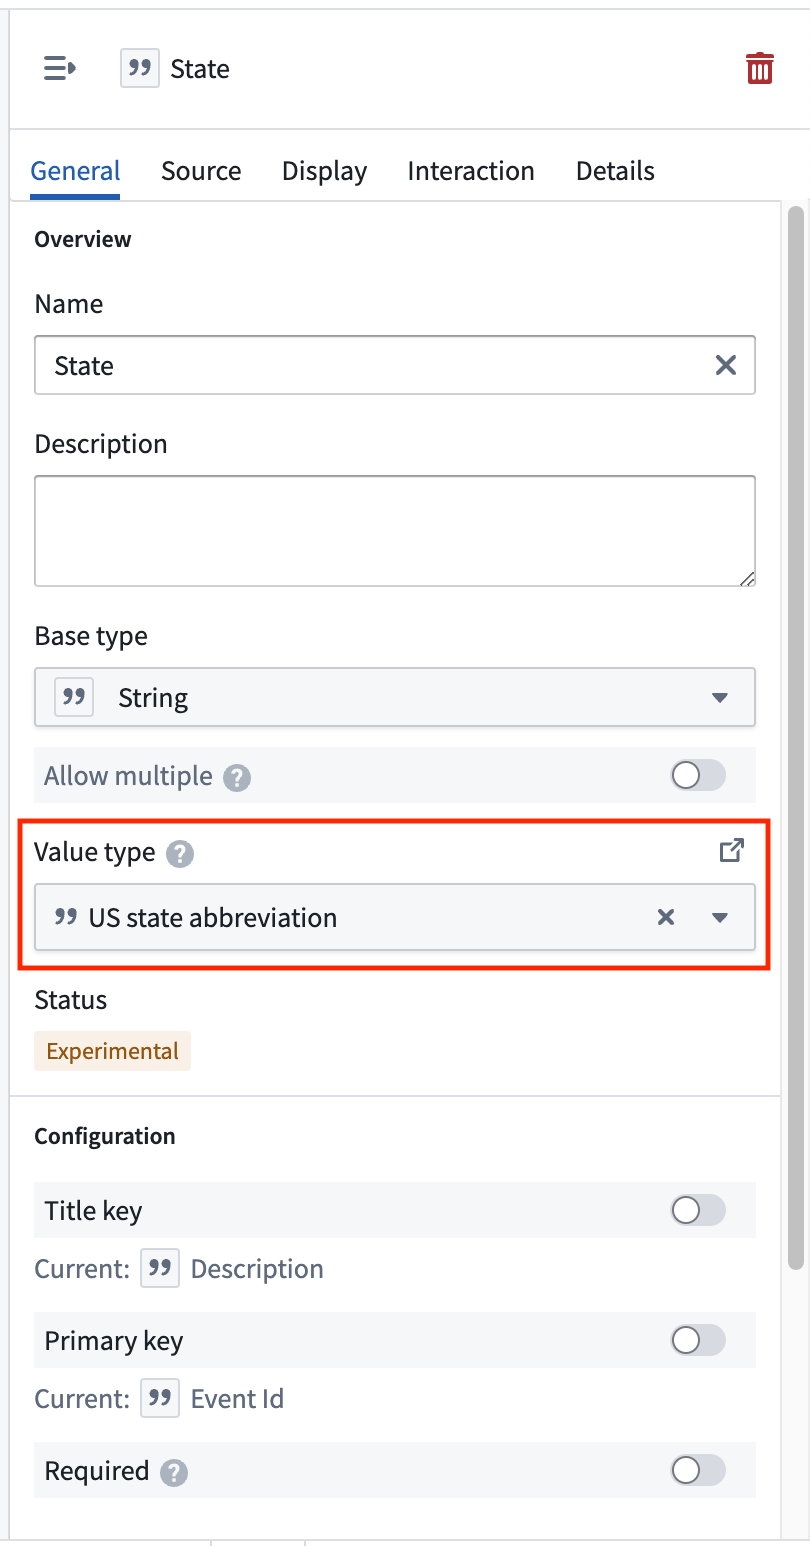The height and width of the screenshot is (1546, 810).
Task: Click the Configuration section heading
Action: [105, 1136]
